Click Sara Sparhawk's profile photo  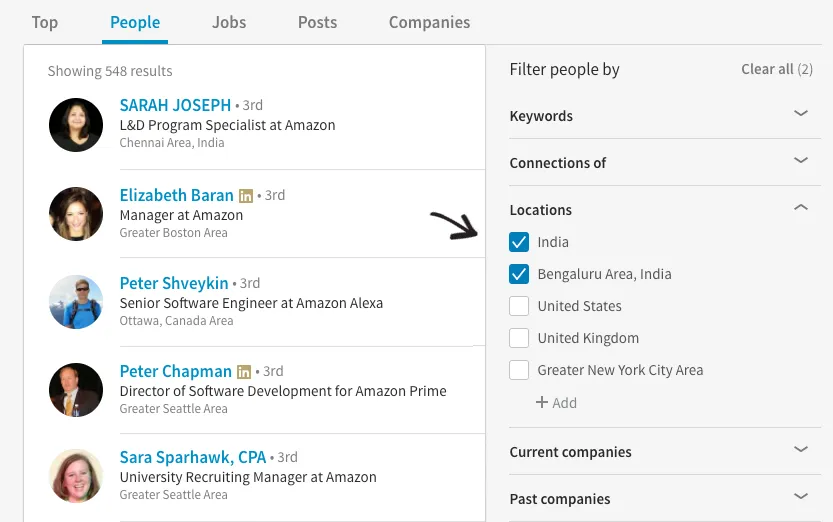(76, 476)
